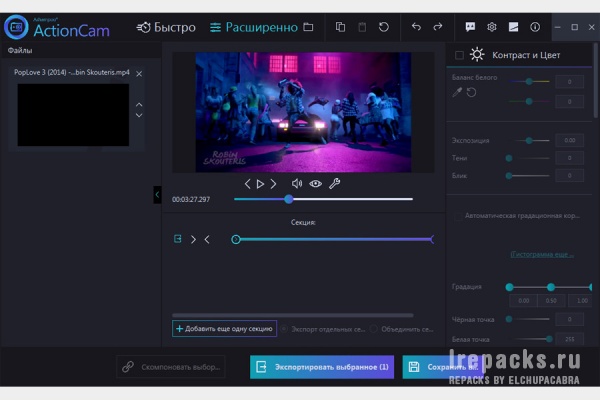Click the playback position slider

click(323, 199)
